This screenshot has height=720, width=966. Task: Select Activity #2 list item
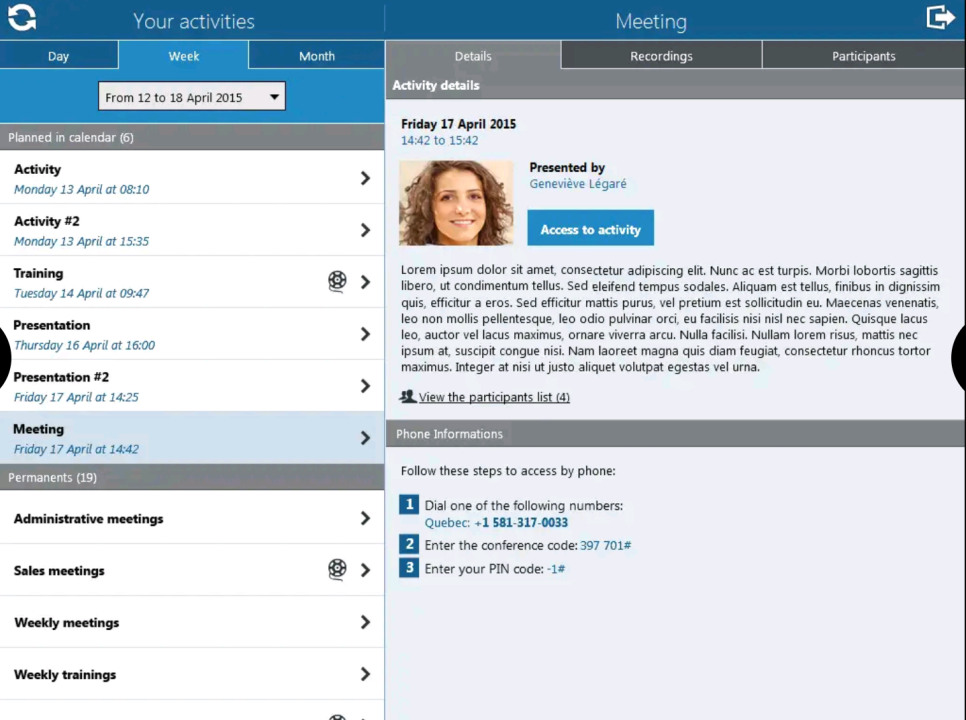point(192,230)
